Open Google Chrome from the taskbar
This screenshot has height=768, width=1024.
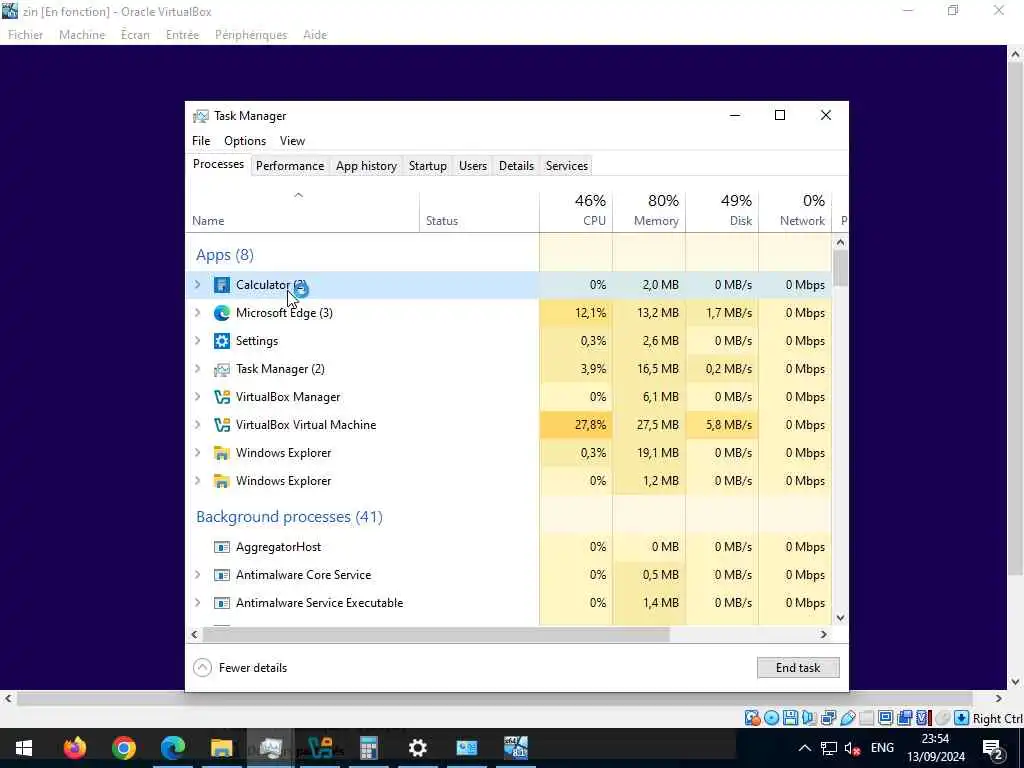123,748
